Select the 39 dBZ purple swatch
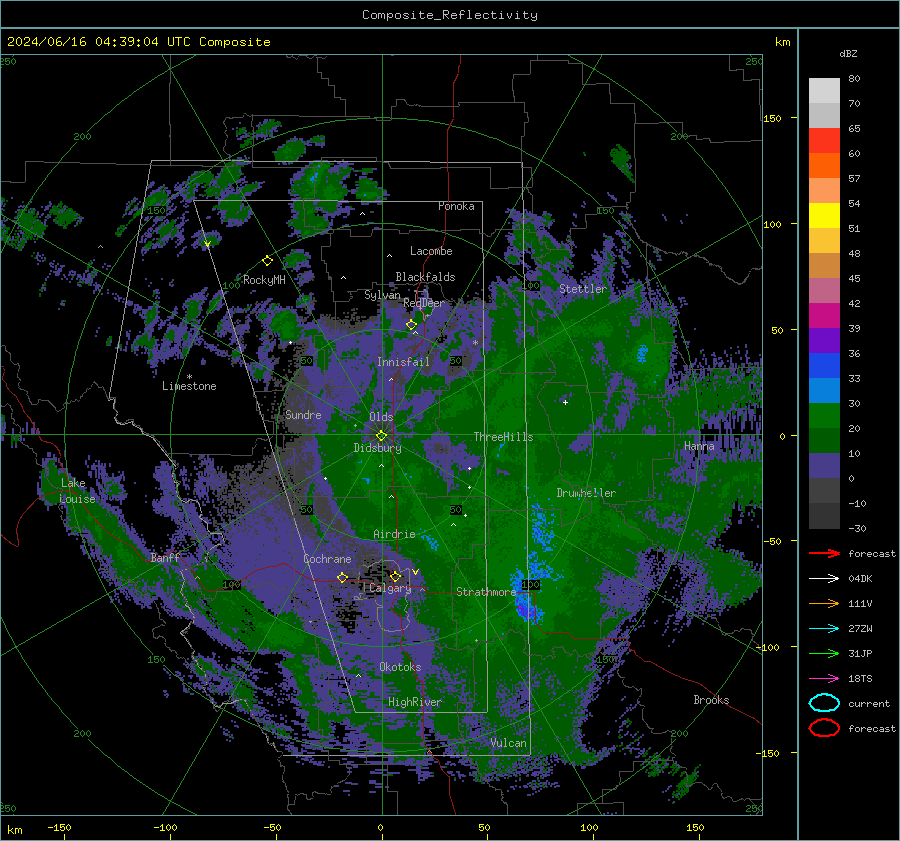The height and width of the screenshot is (841, 900). click(x=824, y=340)
